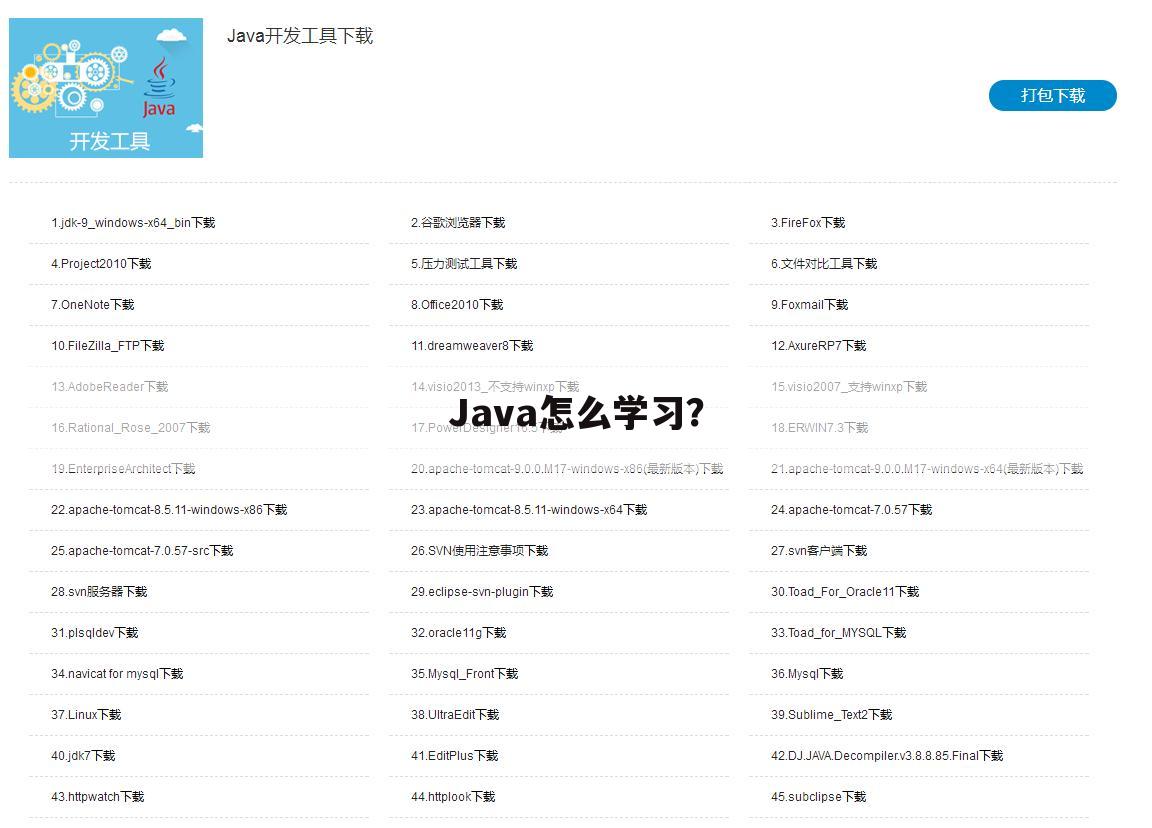Download 41.EditPlus下载
This screenshot has height=828, width=1152.
[x=454, y=756]
